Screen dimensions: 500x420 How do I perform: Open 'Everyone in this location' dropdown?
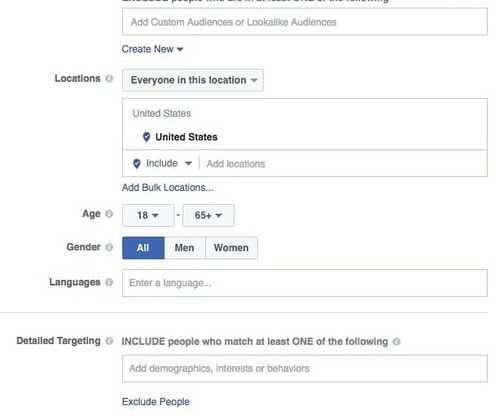[x=193, y=80]
